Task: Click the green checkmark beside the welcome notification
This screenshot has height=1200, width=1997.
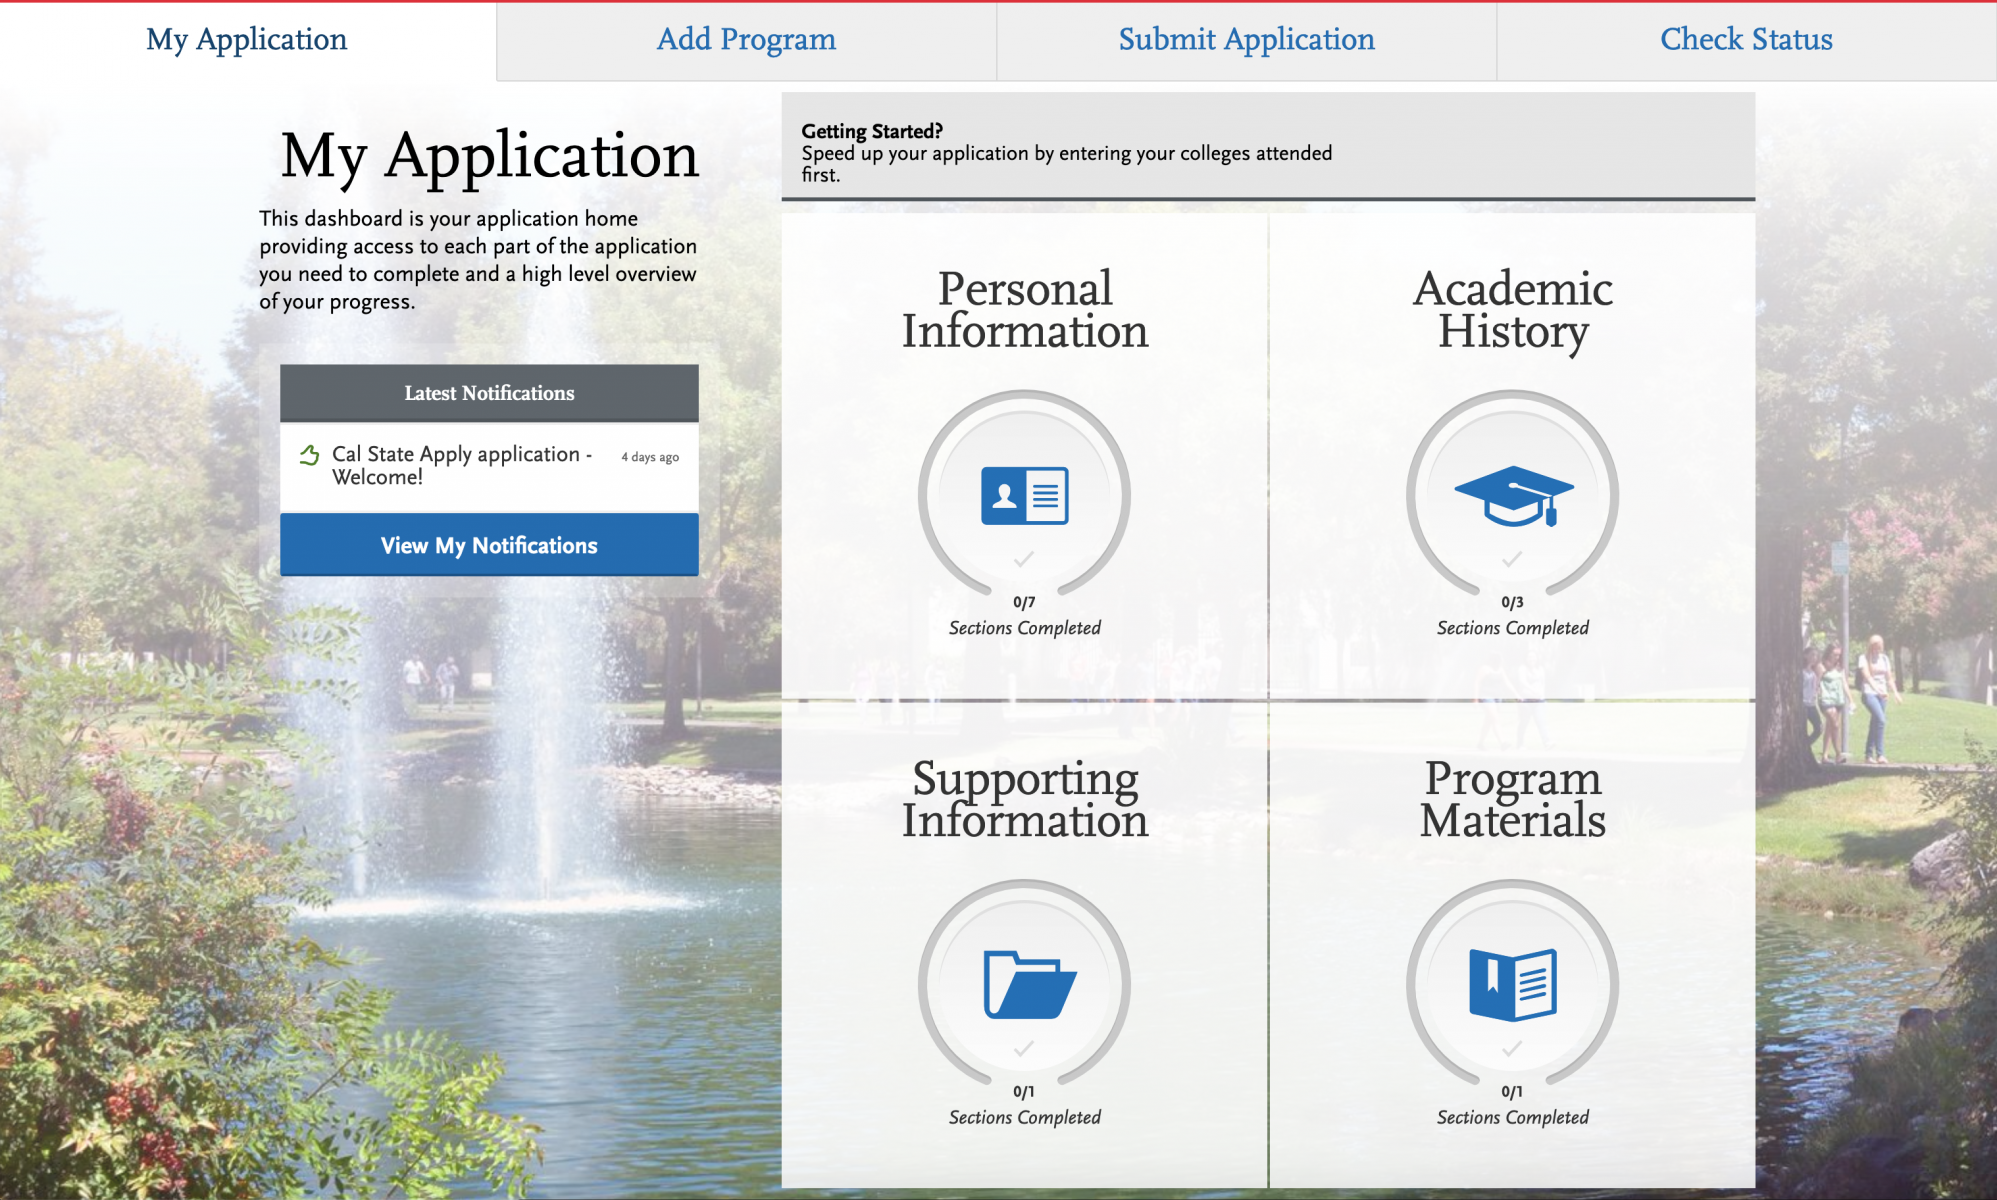Action: [x=310, y=455]
